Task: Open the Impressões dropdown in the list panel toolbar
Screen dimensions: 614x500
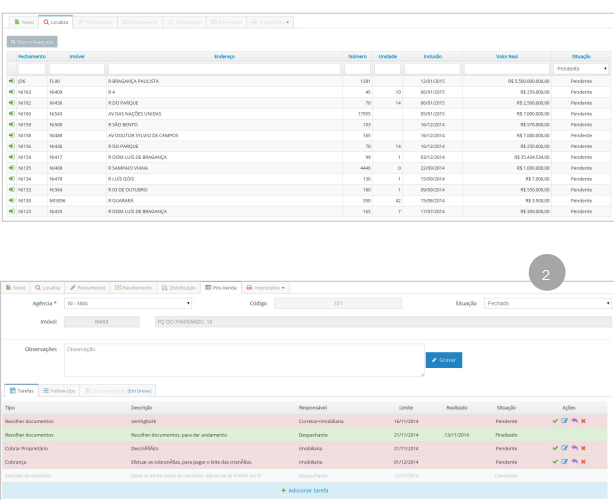Action: pyautogui.click(x=270, y=22)
